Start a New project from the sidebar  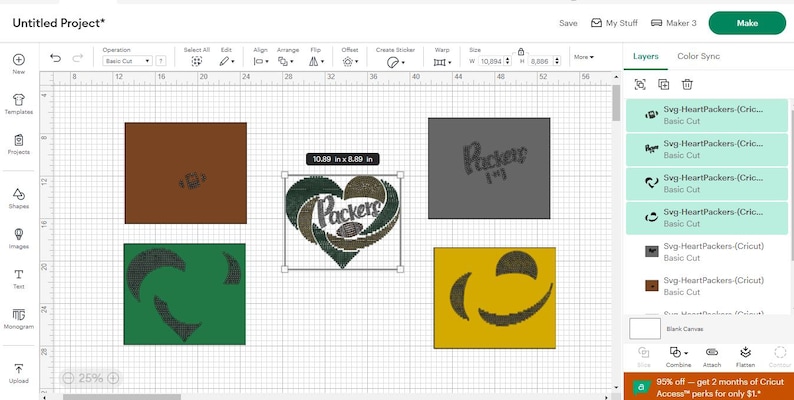coord(19,64)
